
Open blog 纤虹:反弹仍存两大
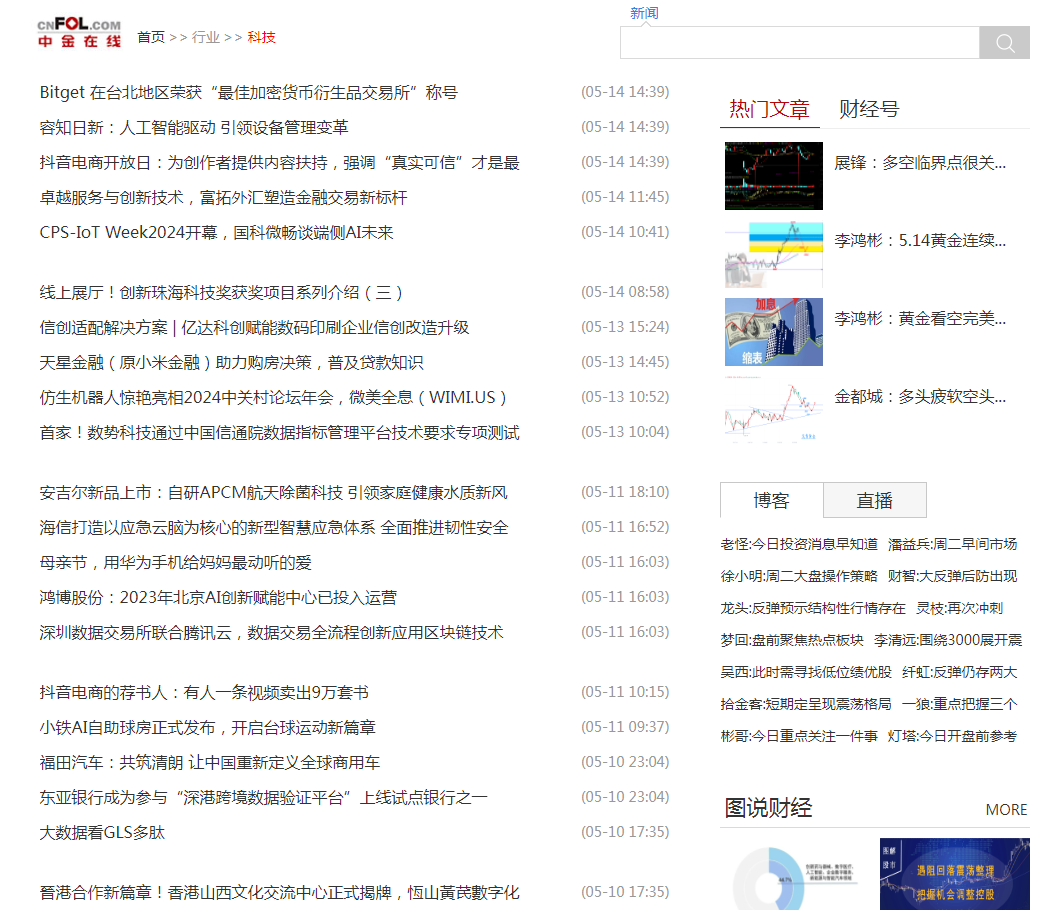click(x=960, y=672)
